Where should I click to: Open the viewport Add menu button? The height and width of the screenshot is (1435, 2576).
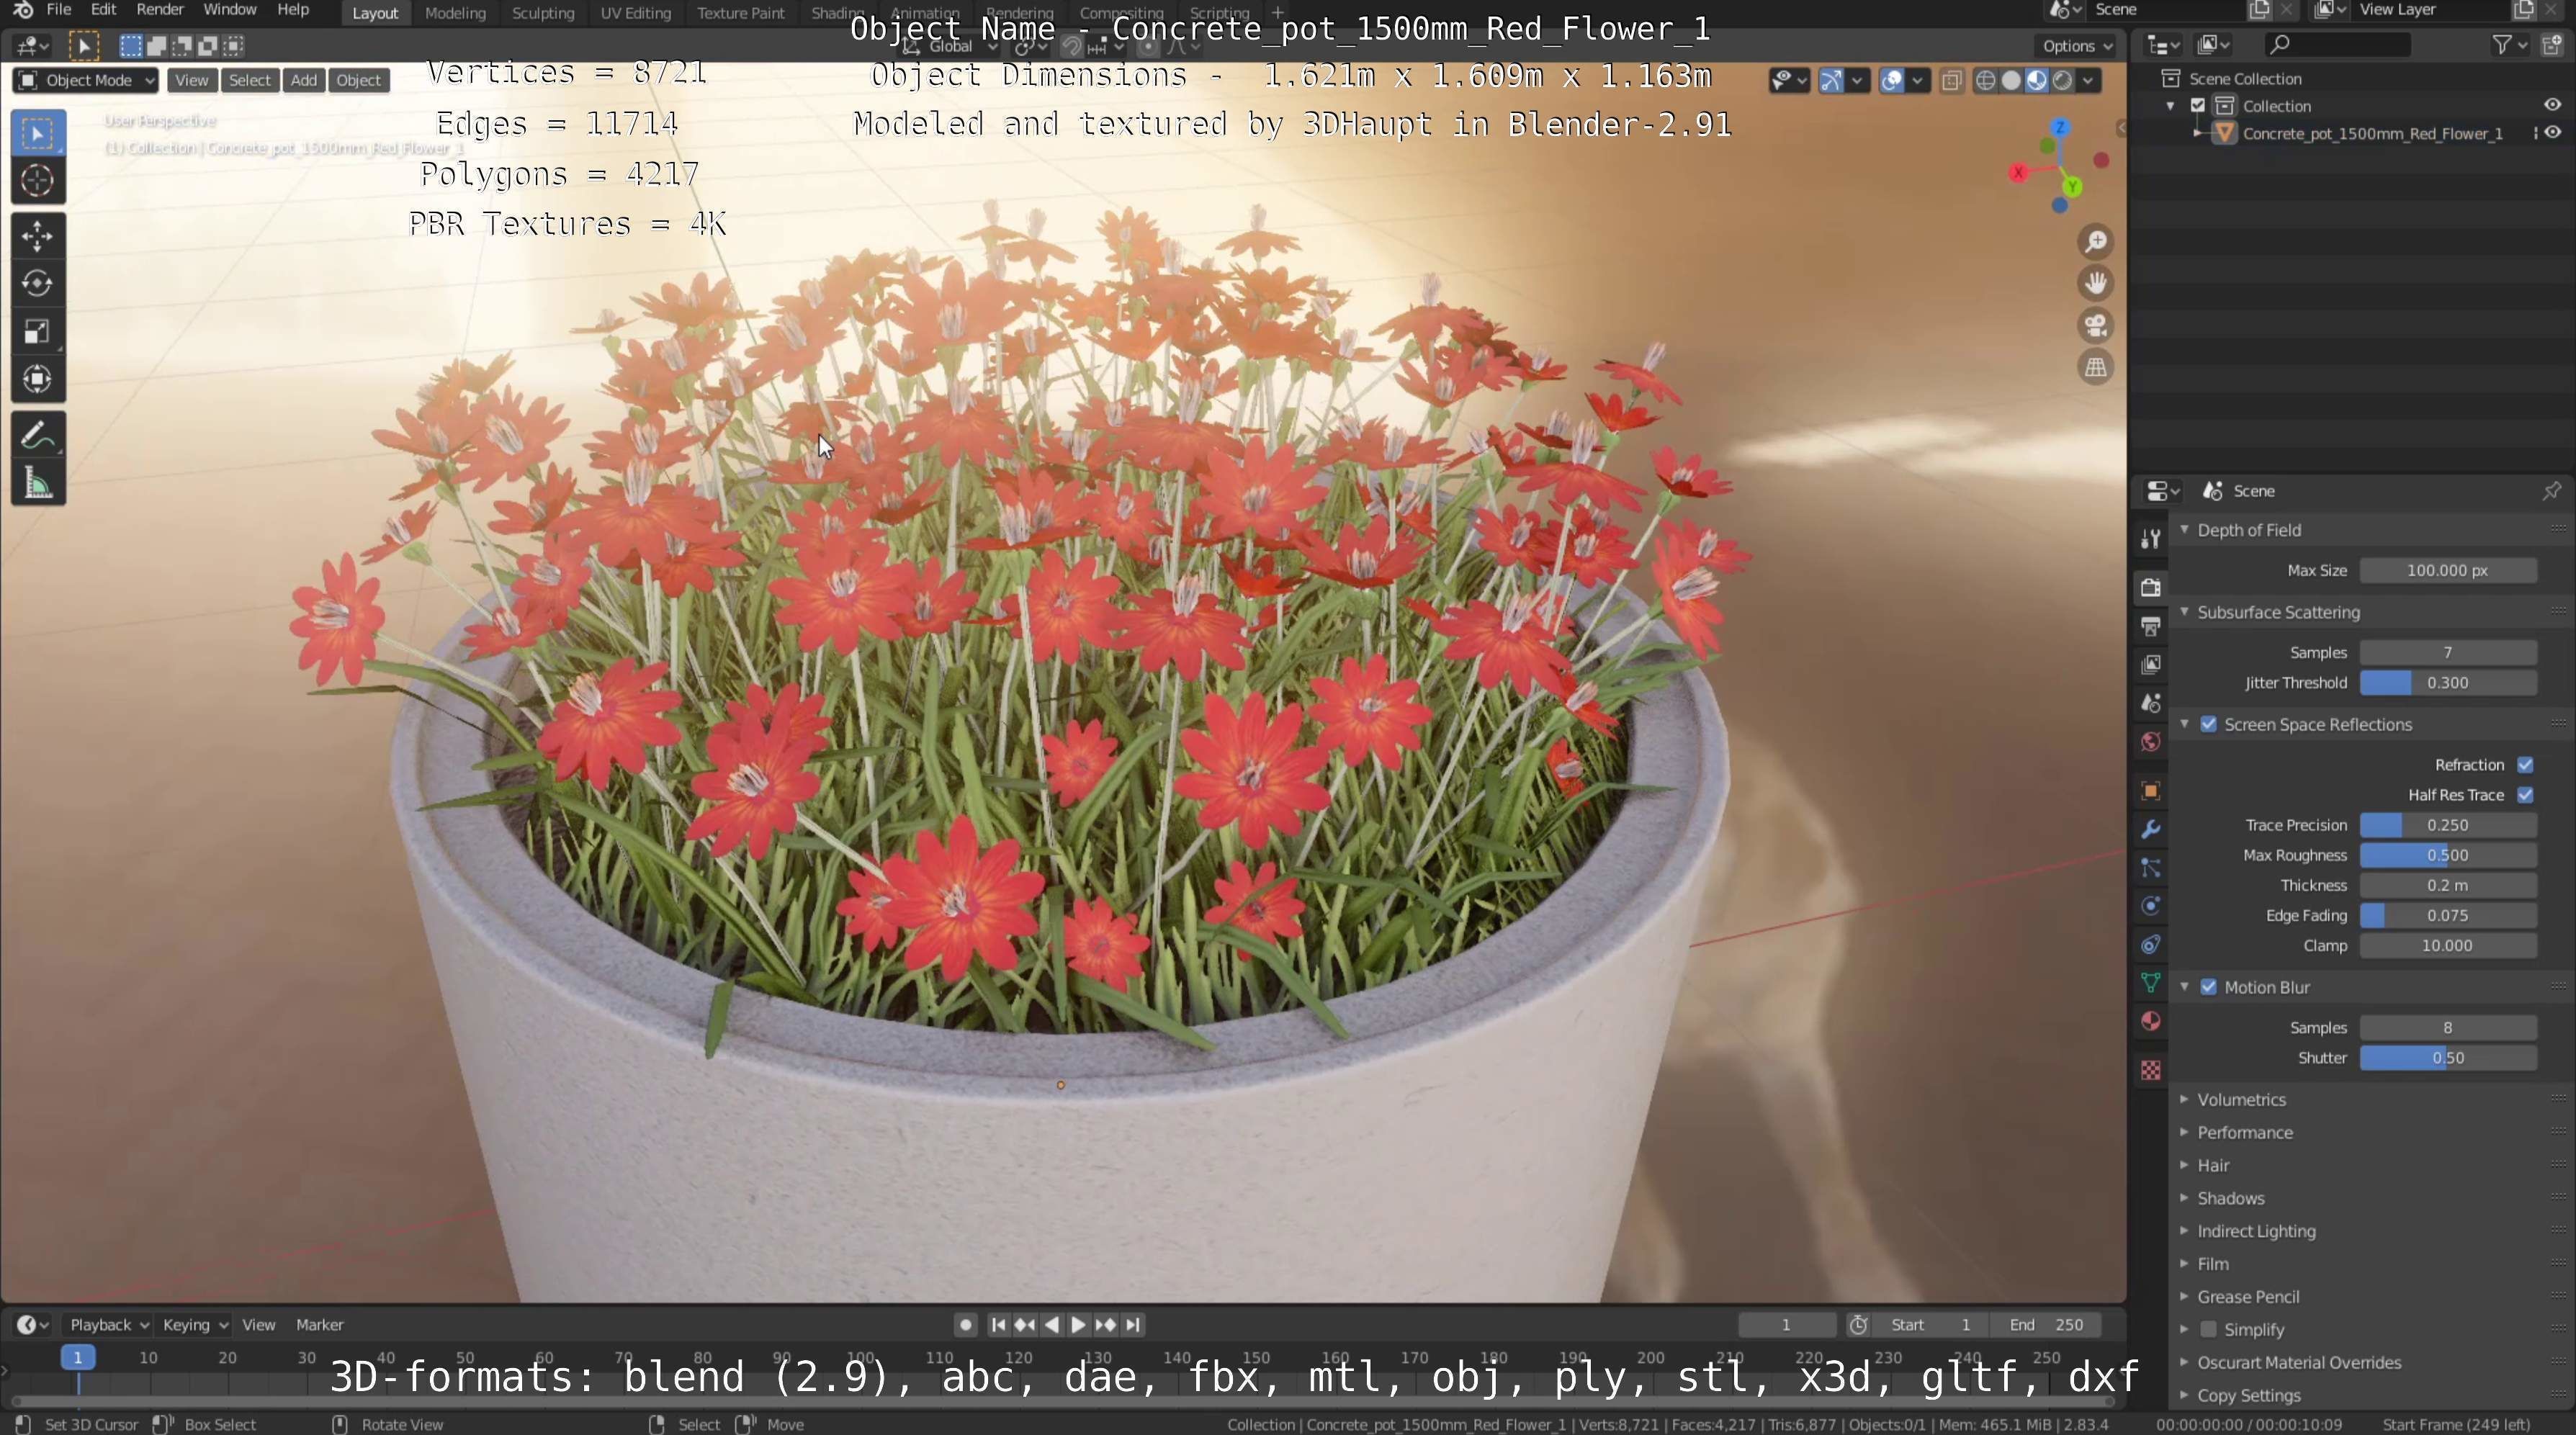click(304, 81)
